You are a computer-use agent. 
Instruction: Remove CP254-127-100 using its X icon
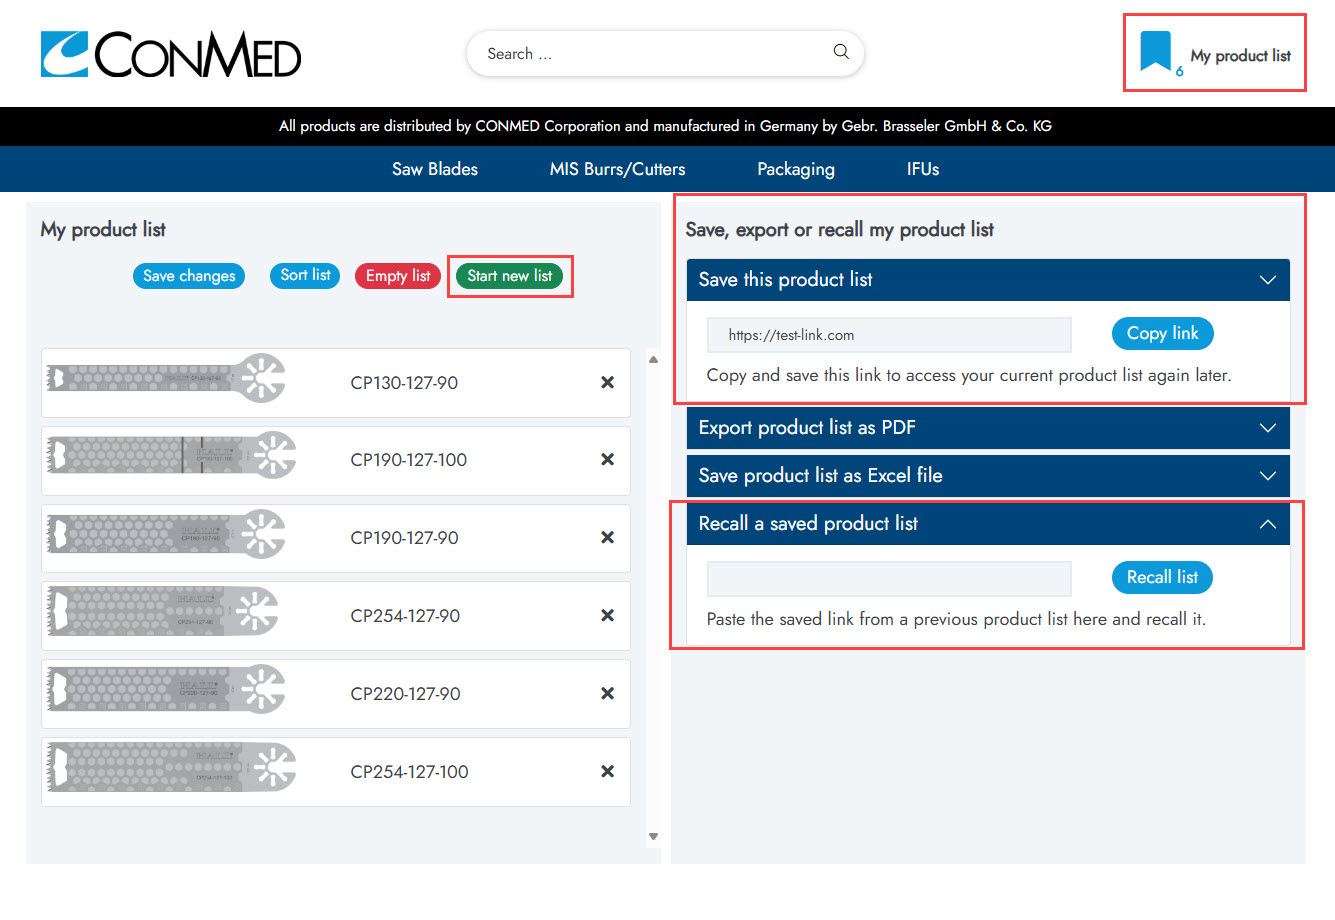point(607,771)
